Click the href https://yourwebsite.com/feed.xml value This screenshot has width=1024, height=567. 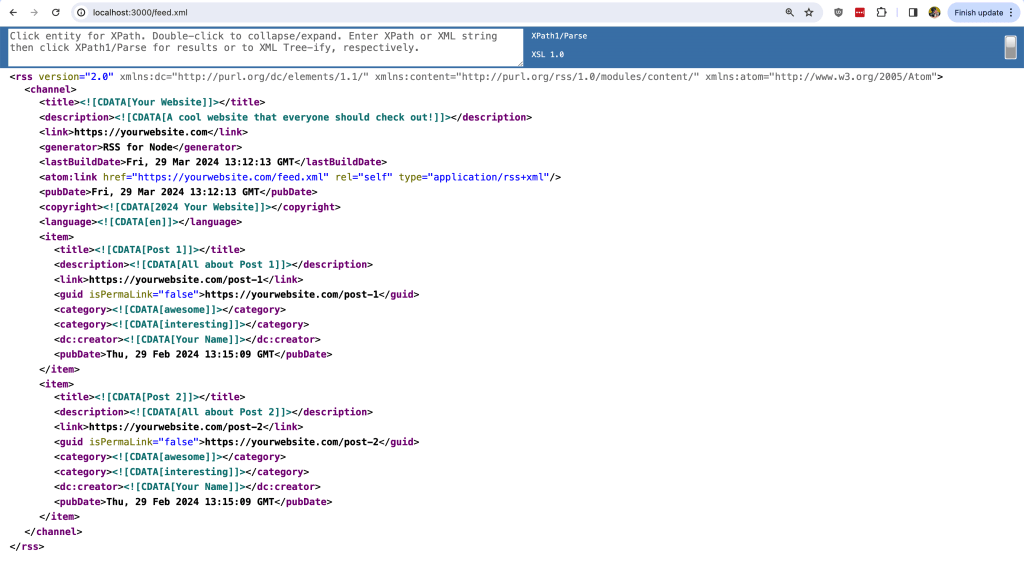coord(231,177)
